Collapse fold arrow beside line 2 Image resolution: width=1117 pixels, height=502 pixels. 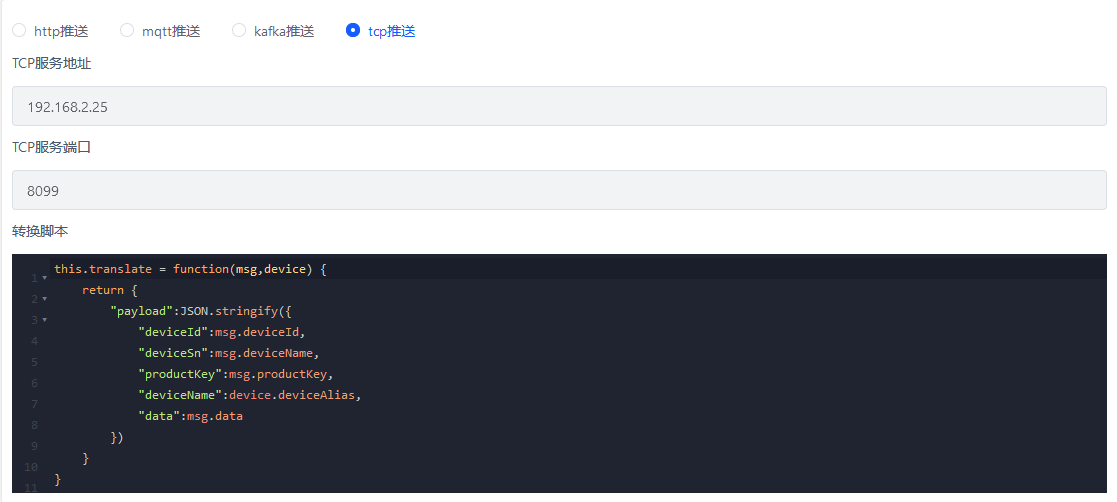[45, 298]
